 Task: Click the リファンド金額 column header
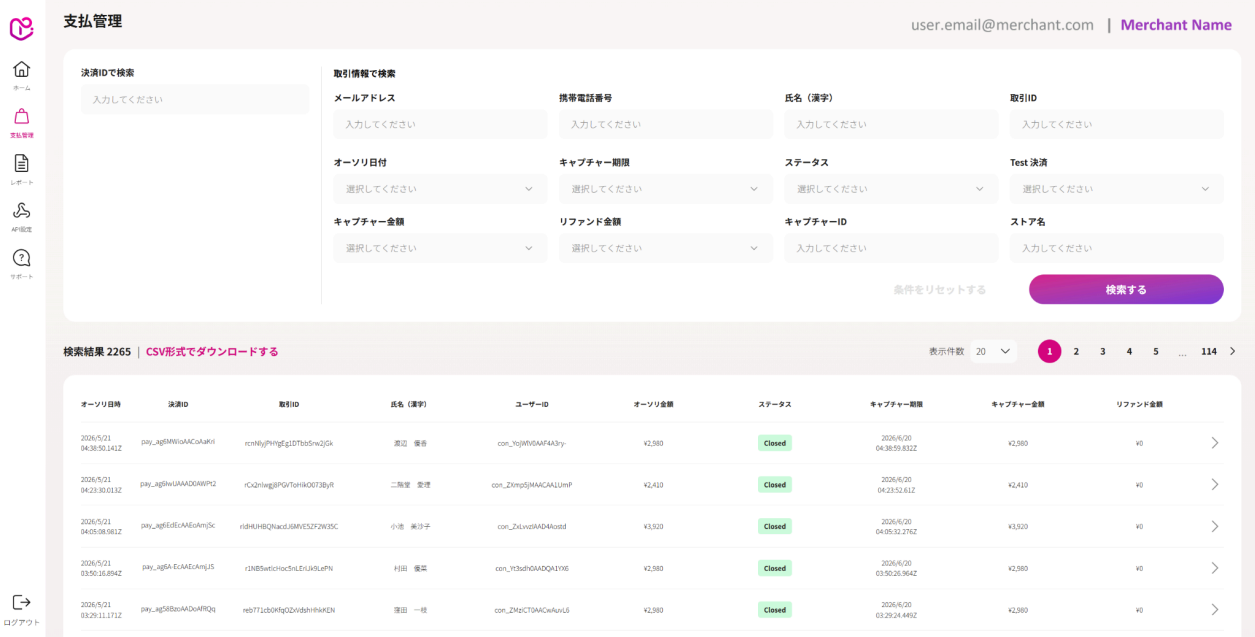point(1139,404)
